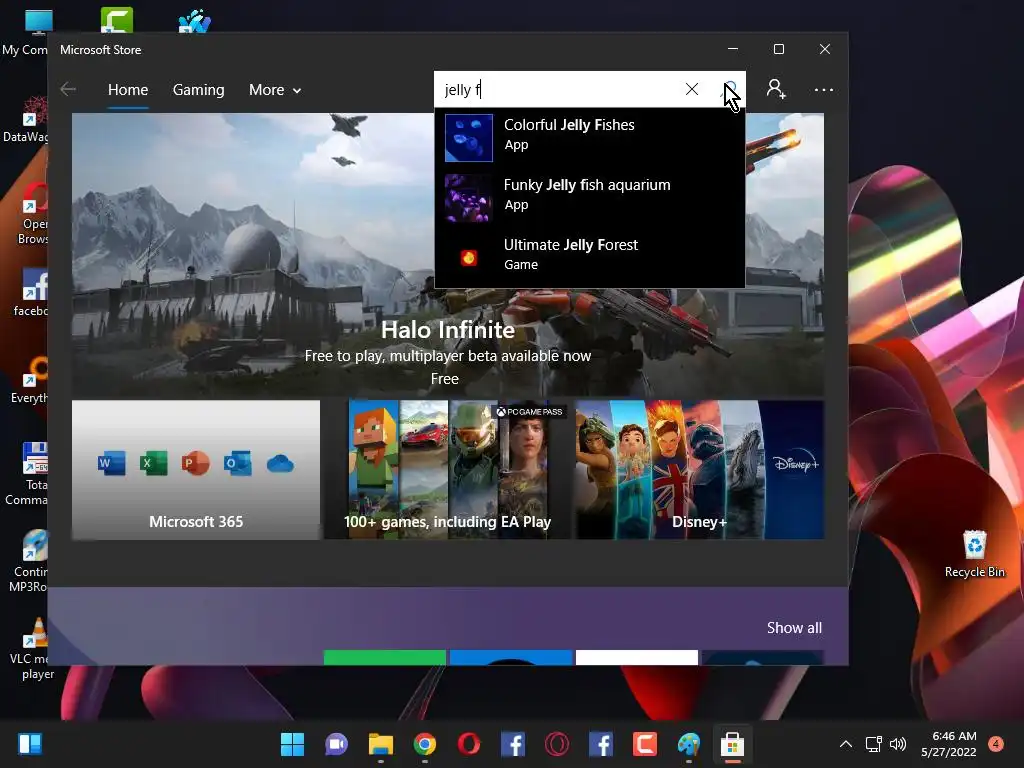Open the Recycle Bin desktop icon
Viewport: 1024px width, 768px height.
click(974, 554)
